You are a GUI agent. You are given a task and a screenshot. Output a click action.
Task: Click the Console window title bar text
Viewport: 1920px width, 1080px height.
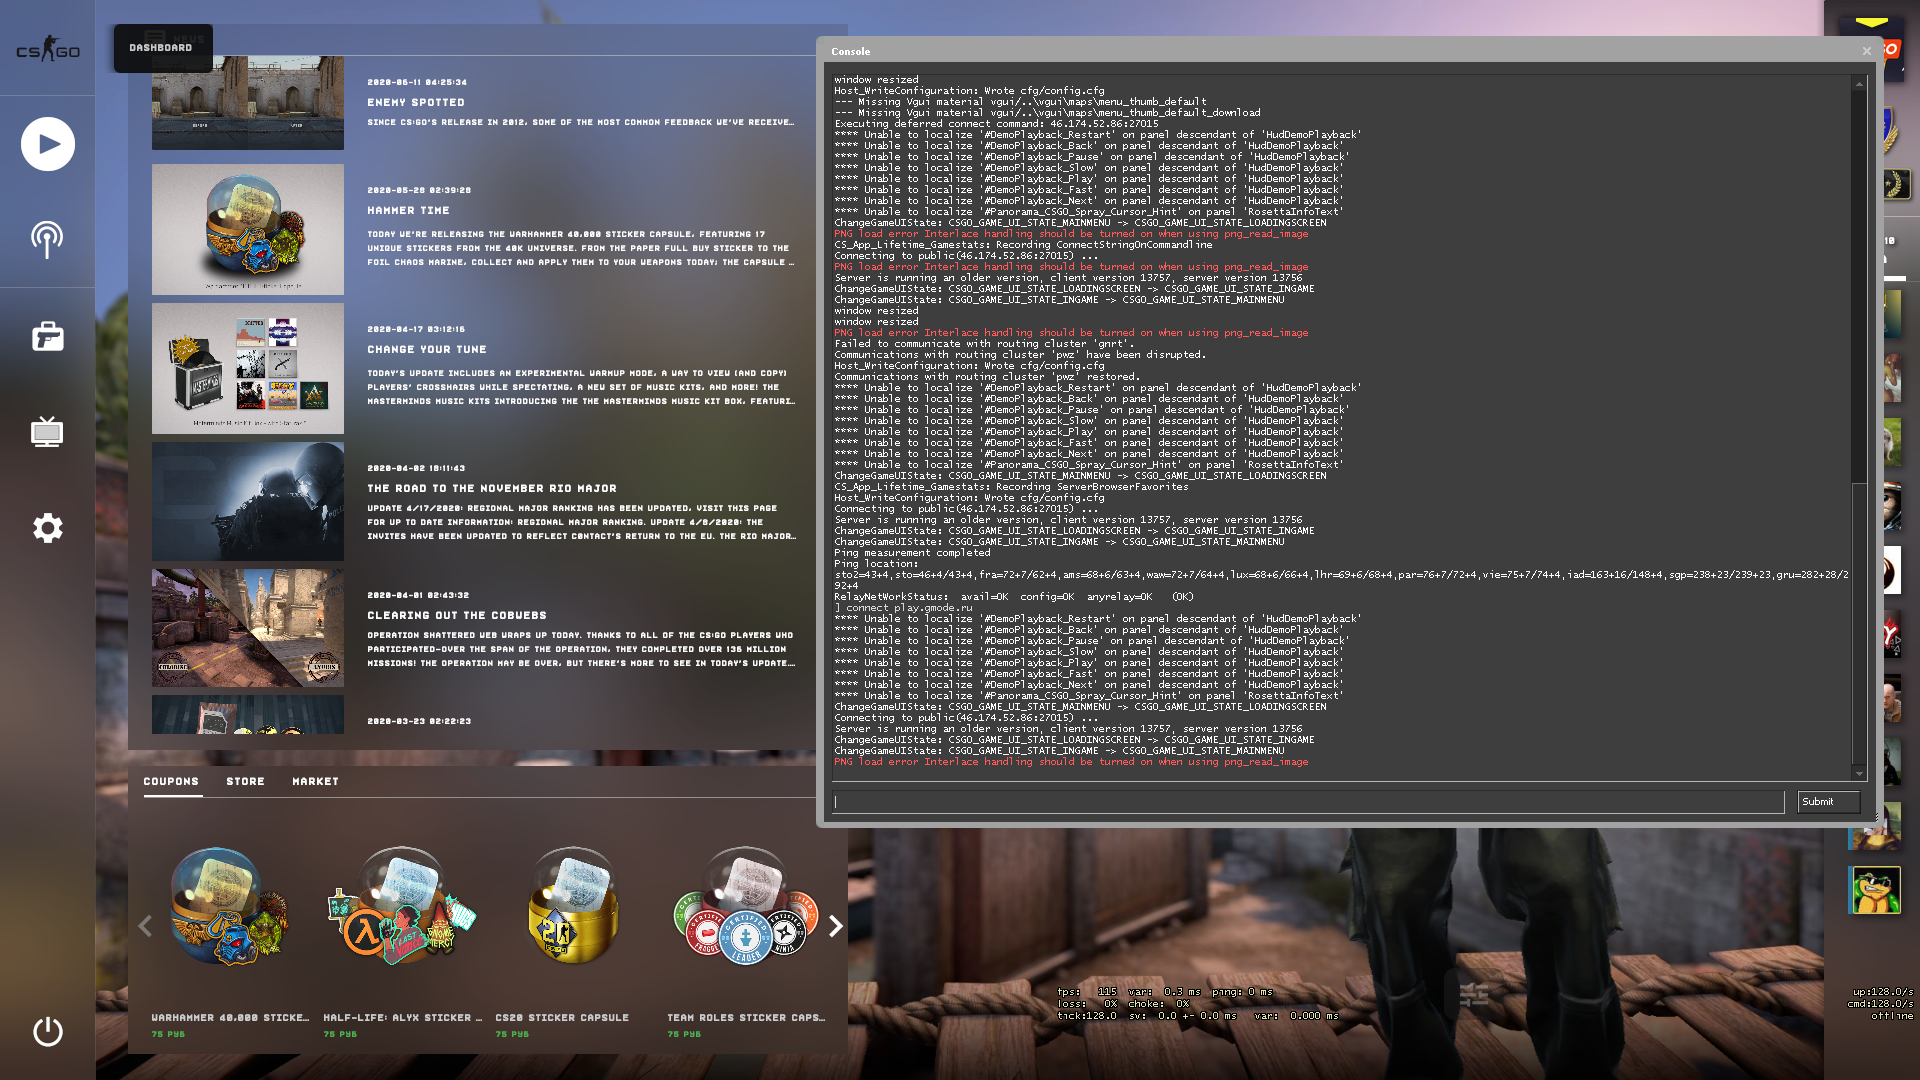pos(850,51)
